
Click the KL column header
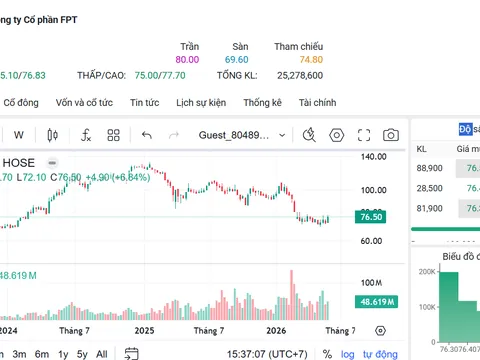point(421,149)
